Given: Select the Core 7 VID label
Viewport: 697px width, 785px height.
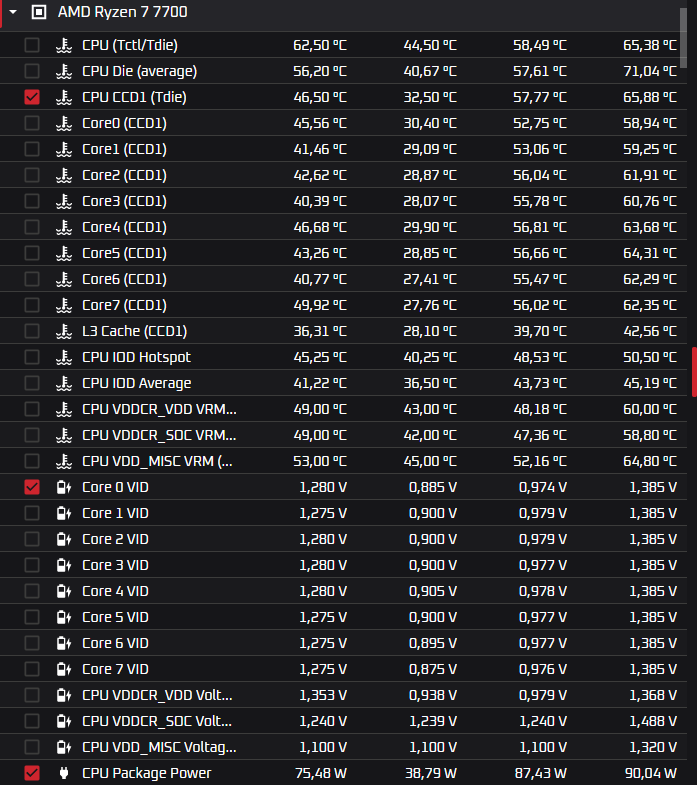Looking at the screenshot, I should pos(115,669).
